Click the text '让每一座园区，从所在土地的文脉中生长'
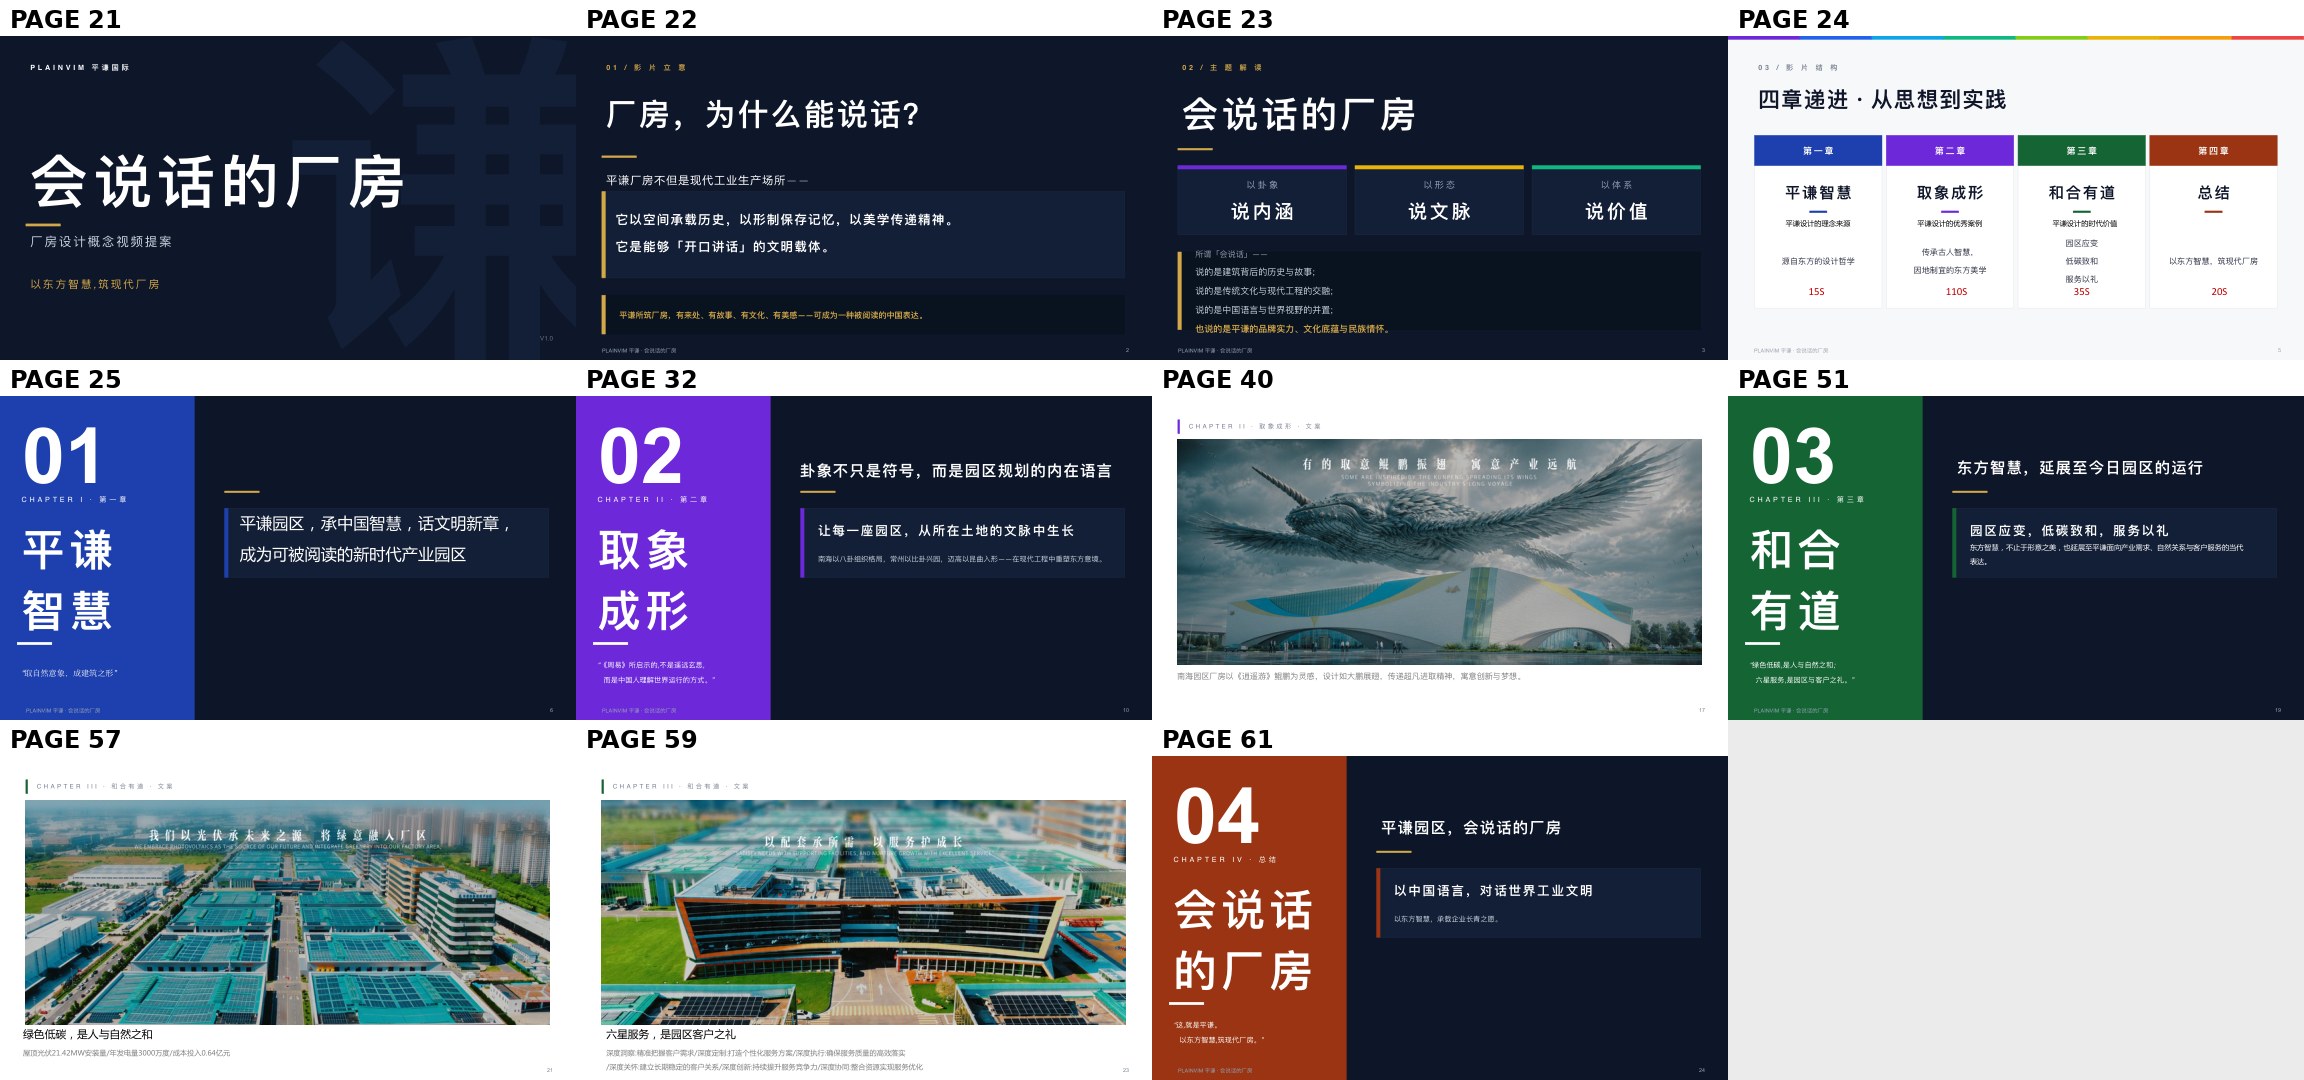The height and width of the screenshot is (1080, 2304). coord(946,531)
